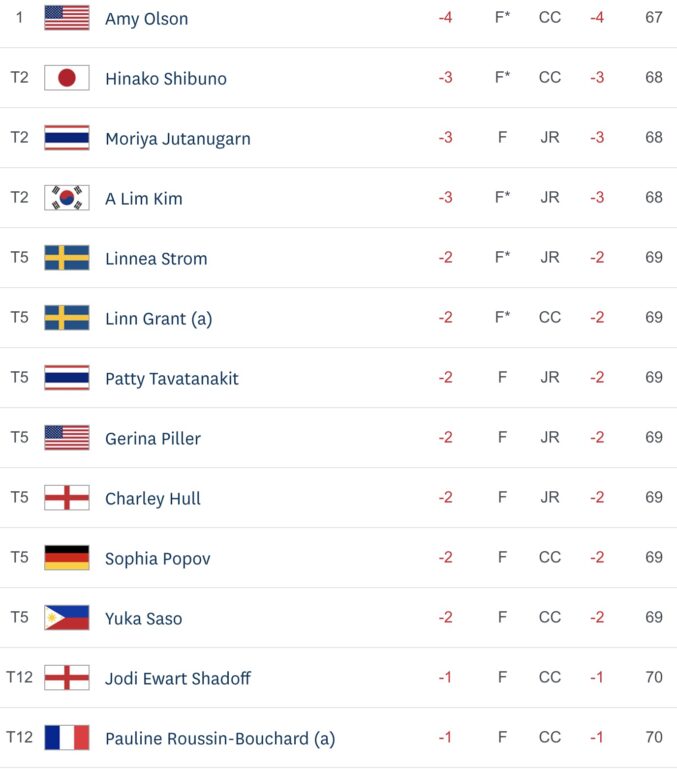Click the T12 position for Pauline Roussin-Bouchard
The image size is (677, 770).
pyautogui.click(x=19, y=737)
